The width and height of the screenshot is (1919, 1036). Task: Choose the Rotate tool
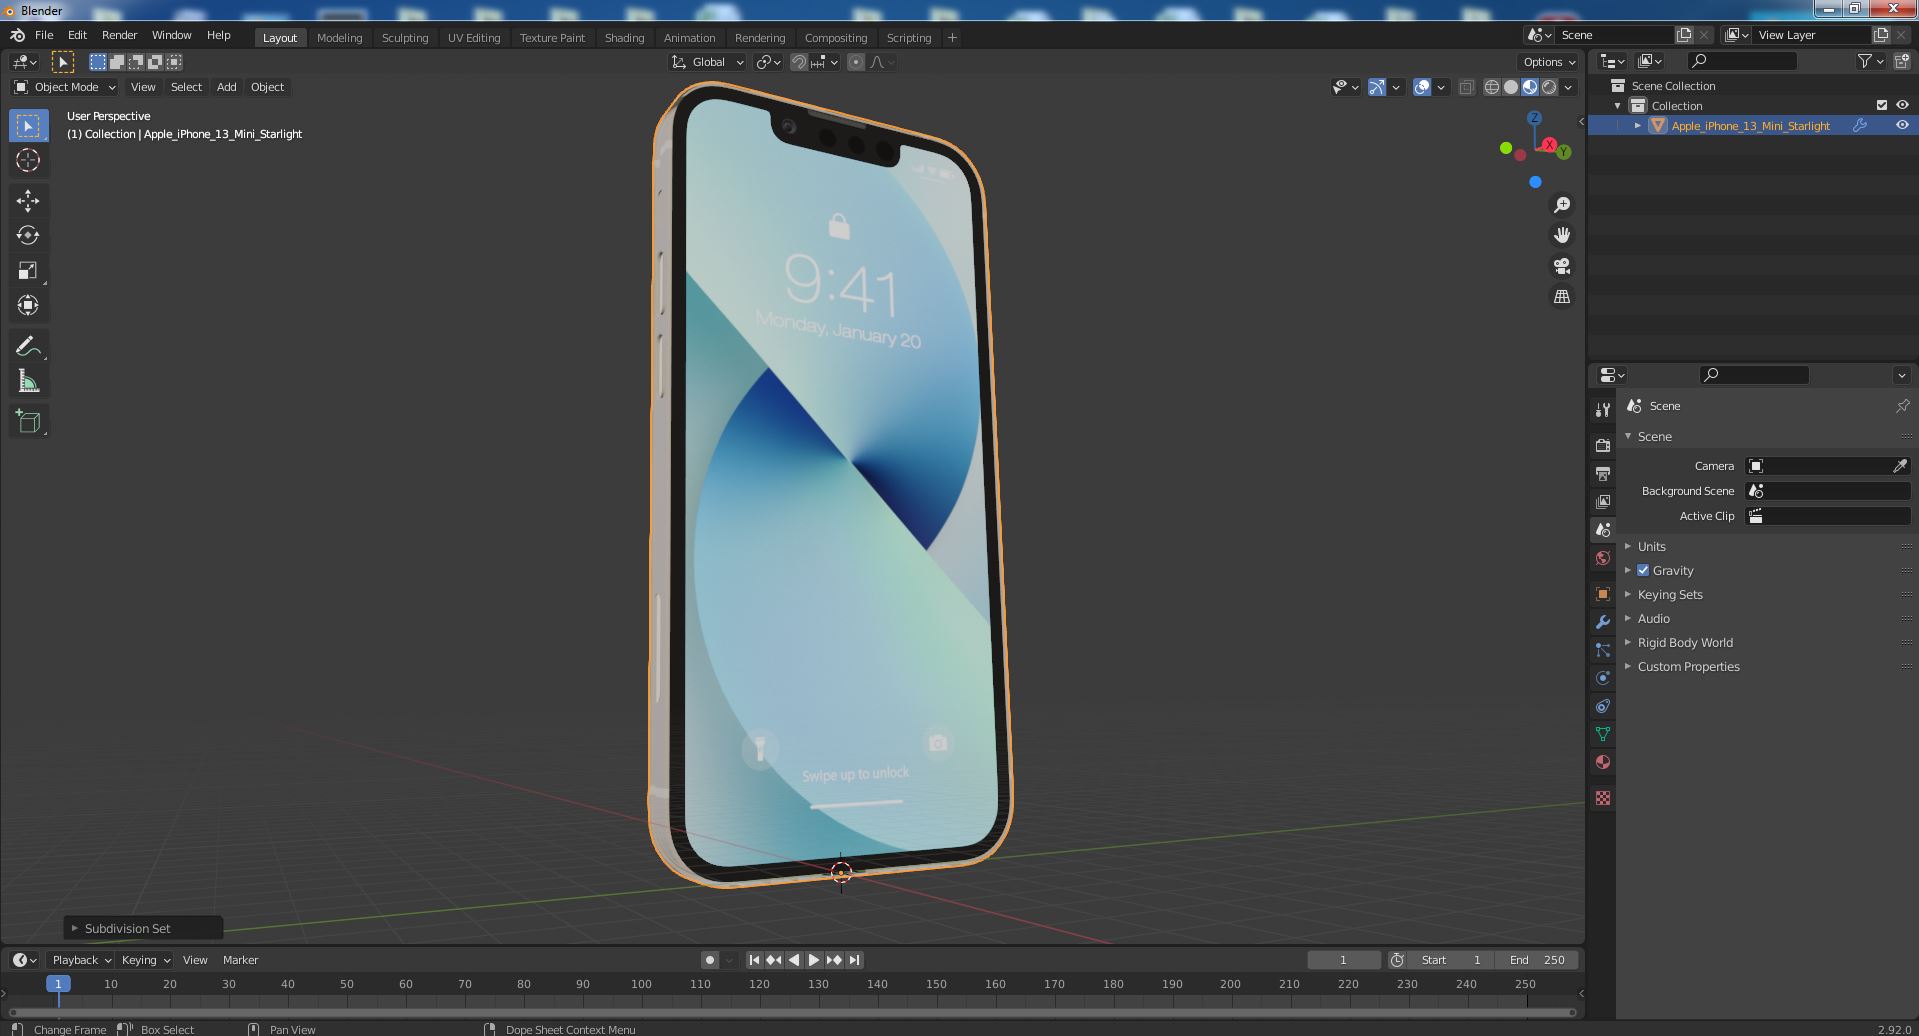tap(28, 235)
